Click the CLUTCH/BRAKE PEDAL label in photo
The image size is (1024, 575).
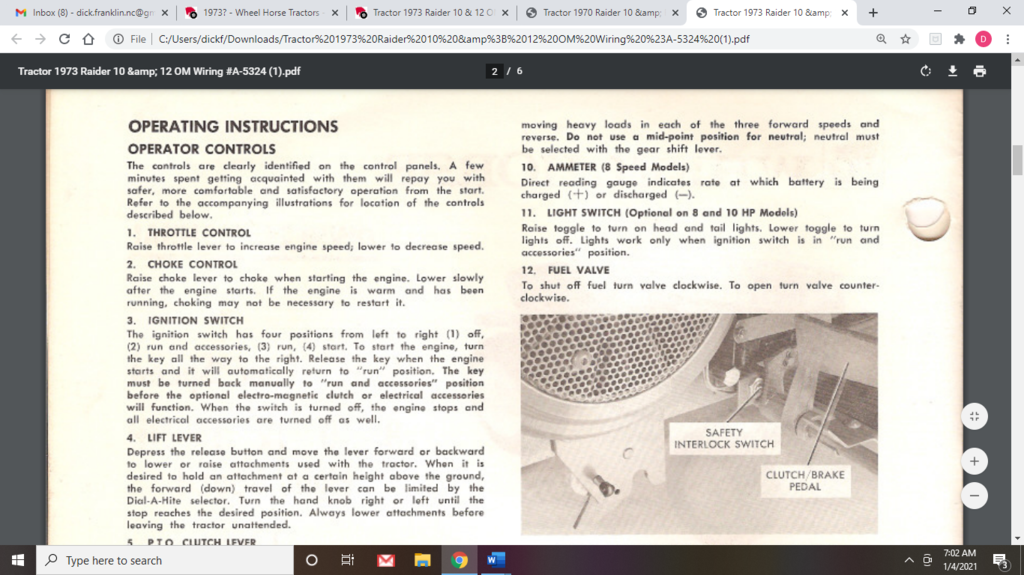(x=805, y=481)
